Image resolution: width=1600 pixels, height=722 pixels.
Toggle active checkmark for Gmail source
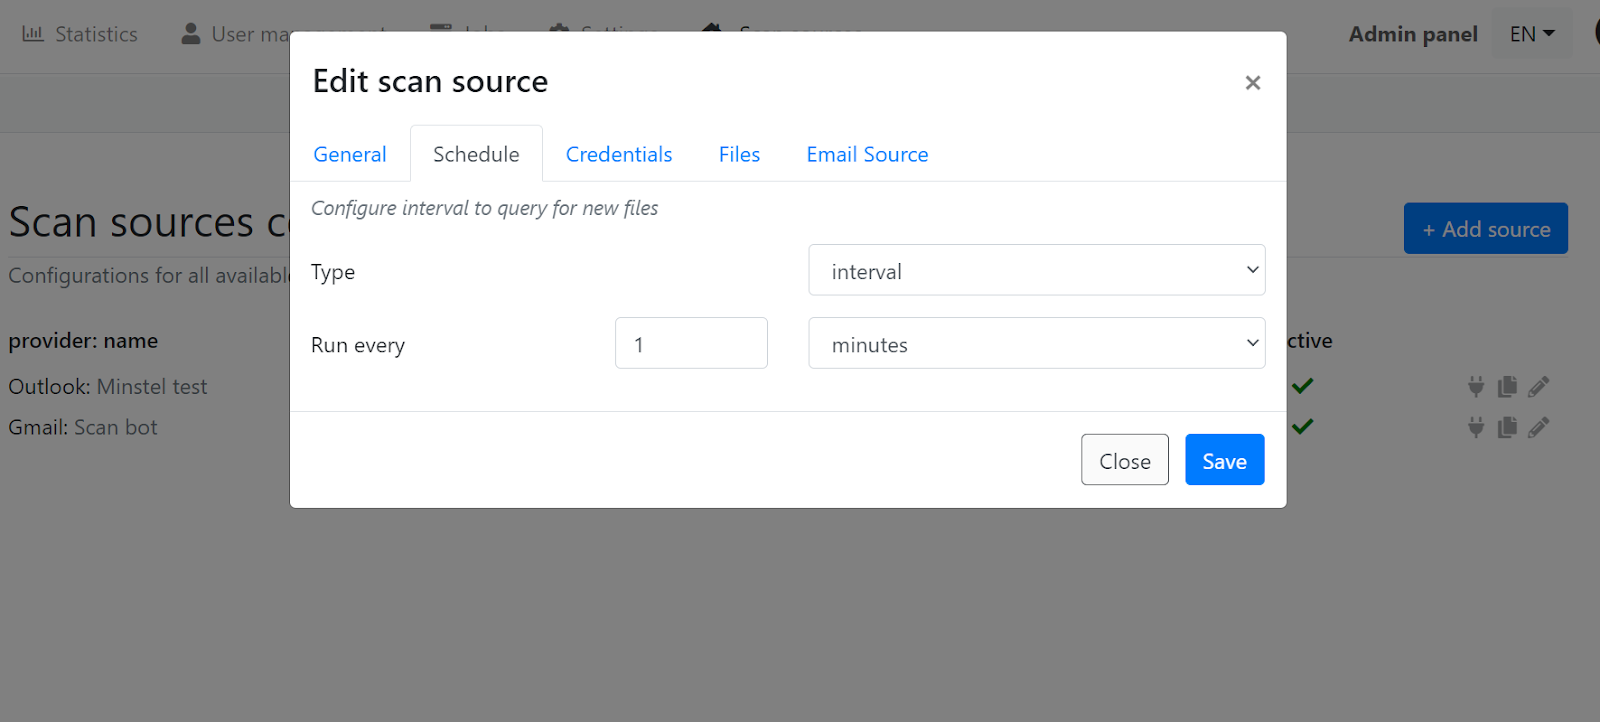(1302, 427)
